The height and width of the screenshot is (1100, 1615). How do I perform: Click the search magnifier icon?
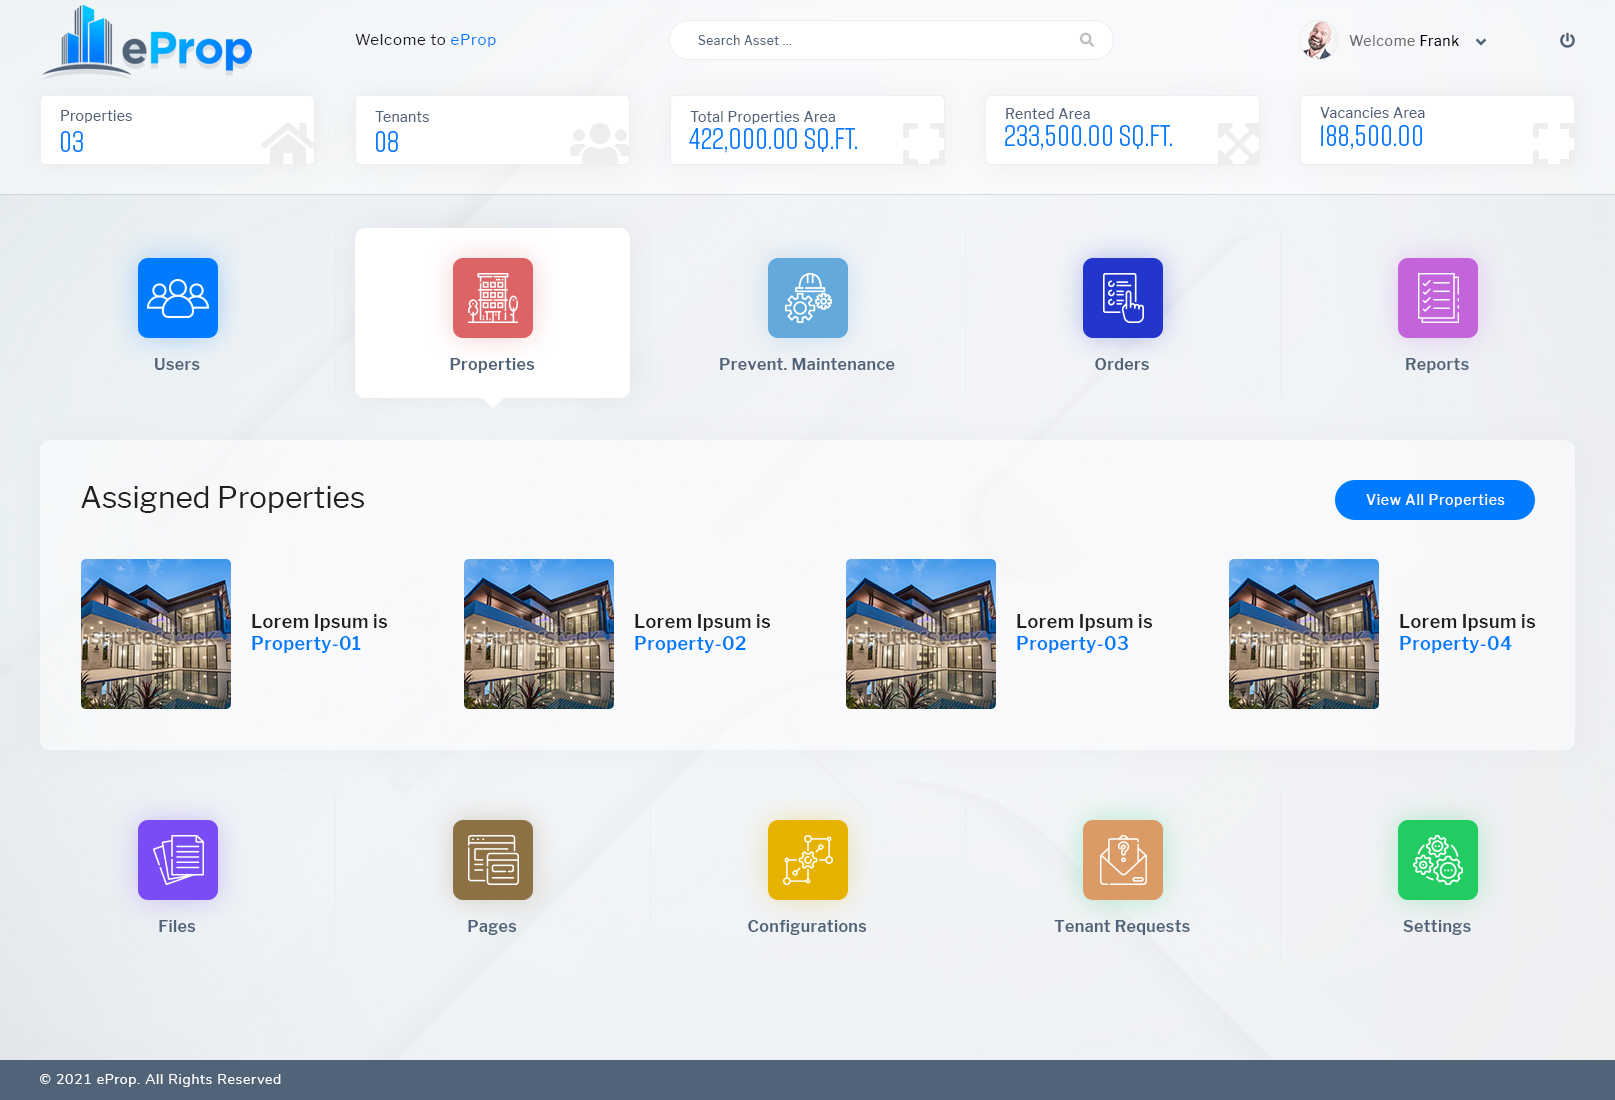tap(1086, 40)
